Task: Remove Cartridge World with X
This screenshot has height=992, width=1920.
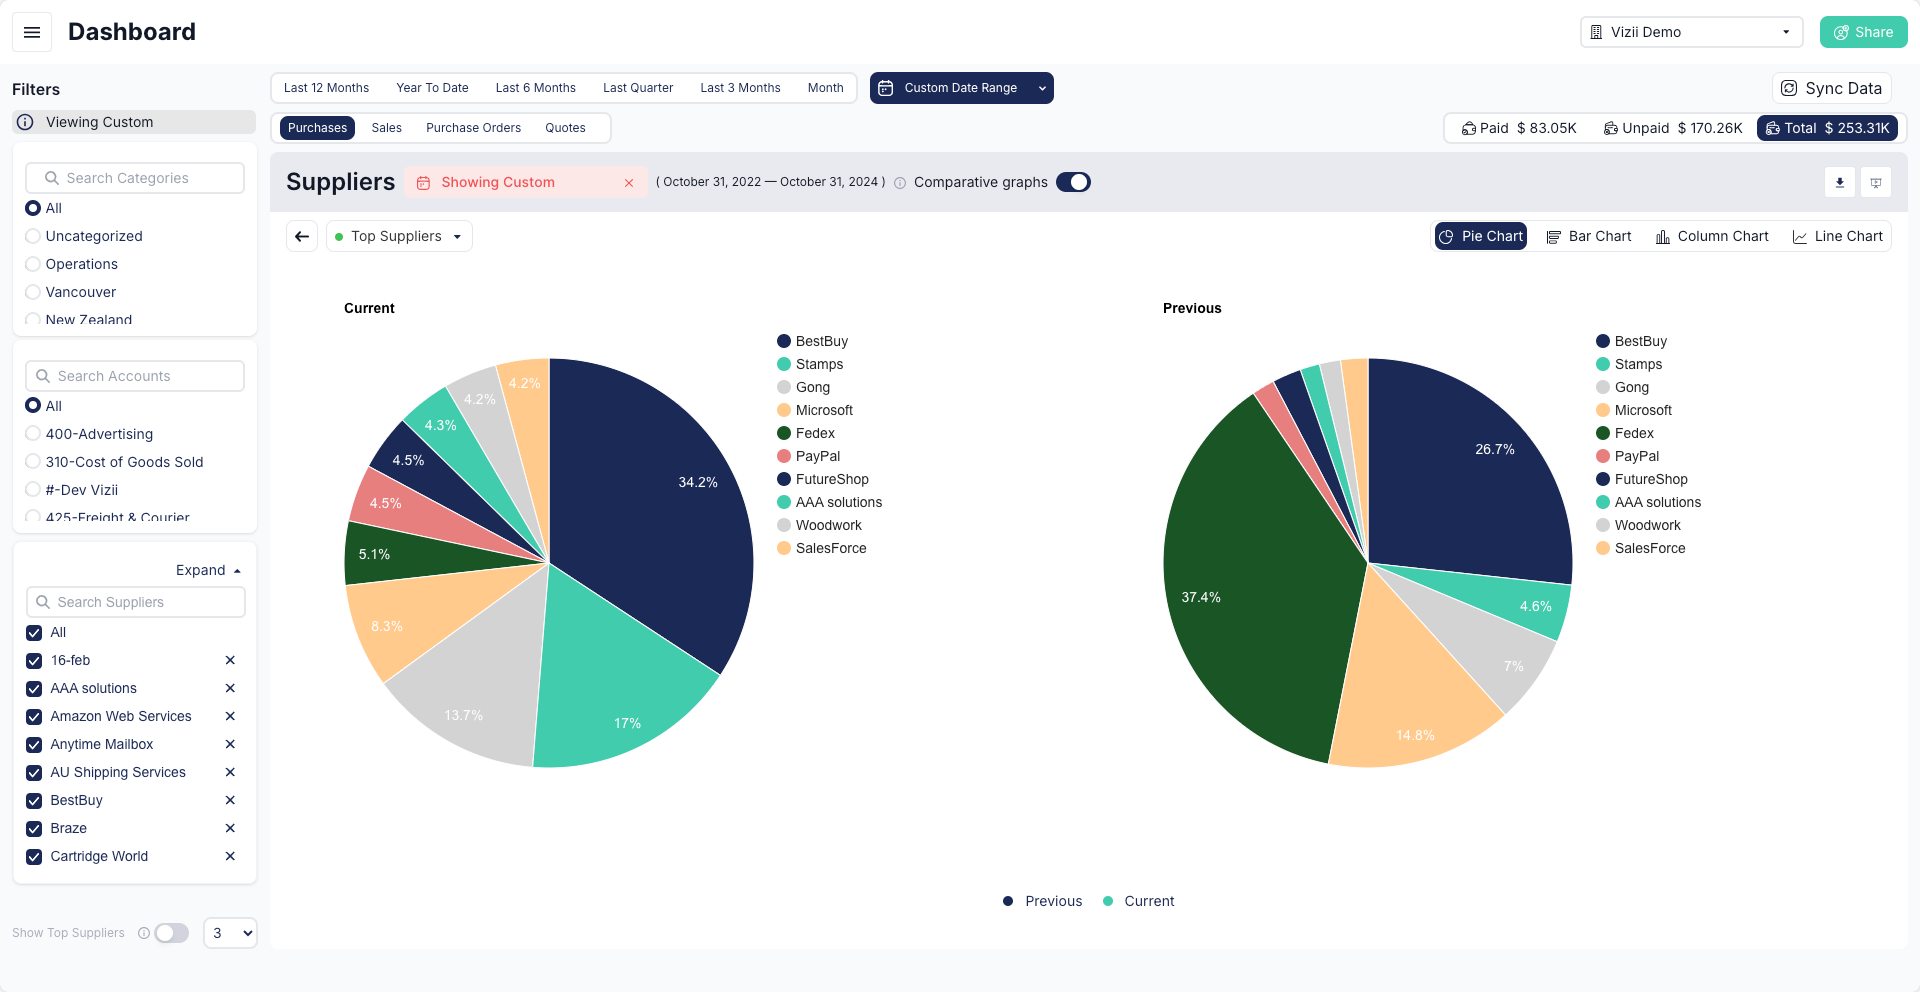Action: [230, 856]
